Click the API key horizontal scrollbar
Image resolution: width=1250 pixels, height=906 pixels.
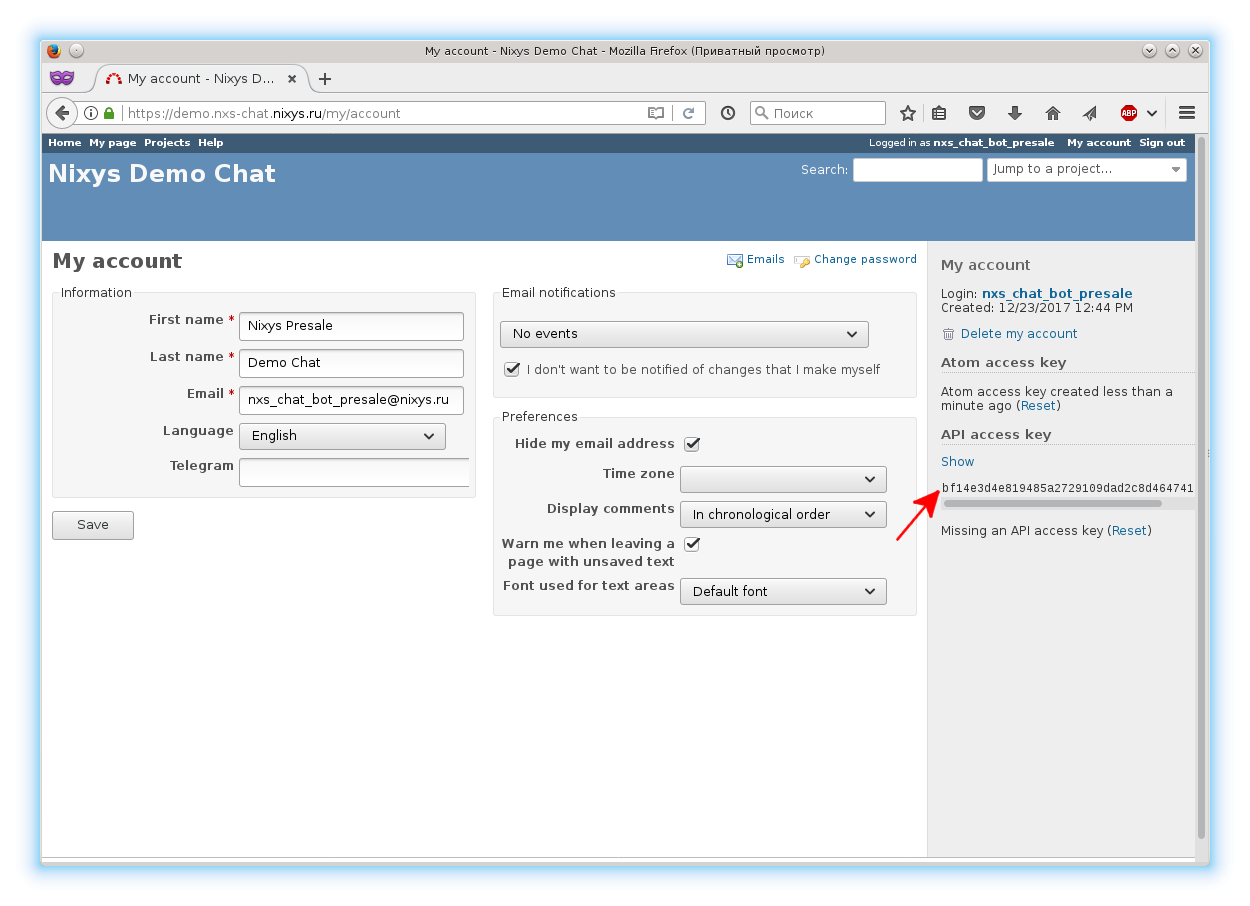point(1053,504)
